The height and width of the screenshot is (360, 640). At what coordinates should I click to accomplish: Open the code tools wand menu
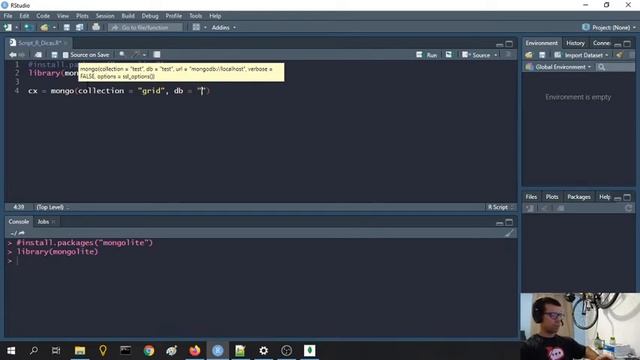(x=138, y=55)
